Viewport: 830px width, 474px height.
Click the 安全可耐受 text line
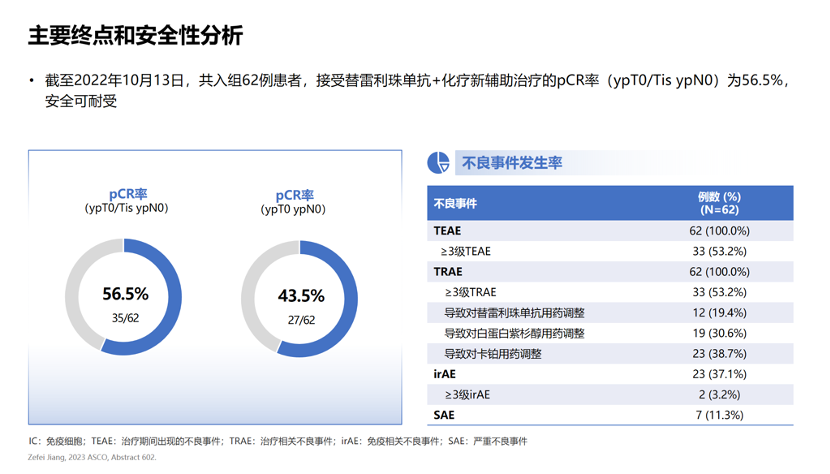pyautogui.click(x=81, y=101)
